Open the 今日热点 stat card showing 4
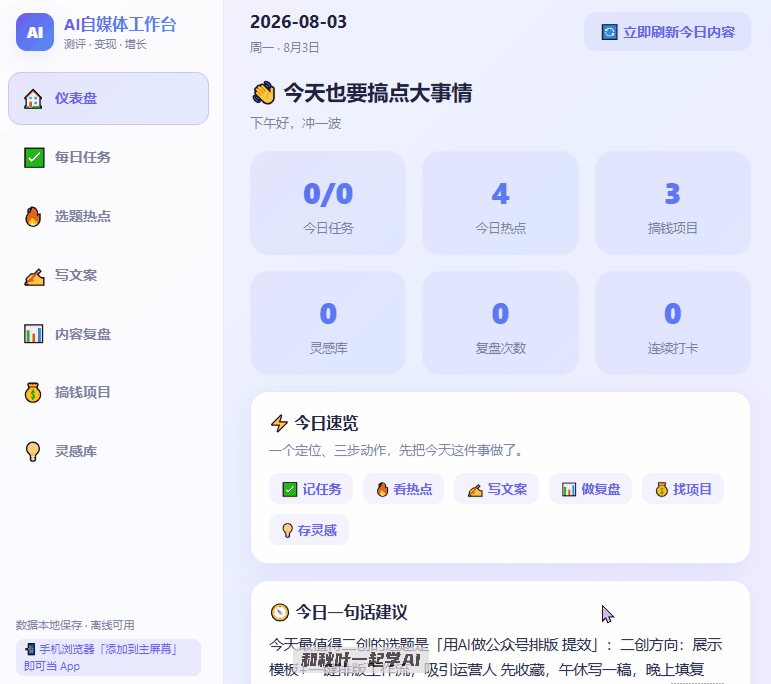Screen dimensions: 771x684 [500, 203]
